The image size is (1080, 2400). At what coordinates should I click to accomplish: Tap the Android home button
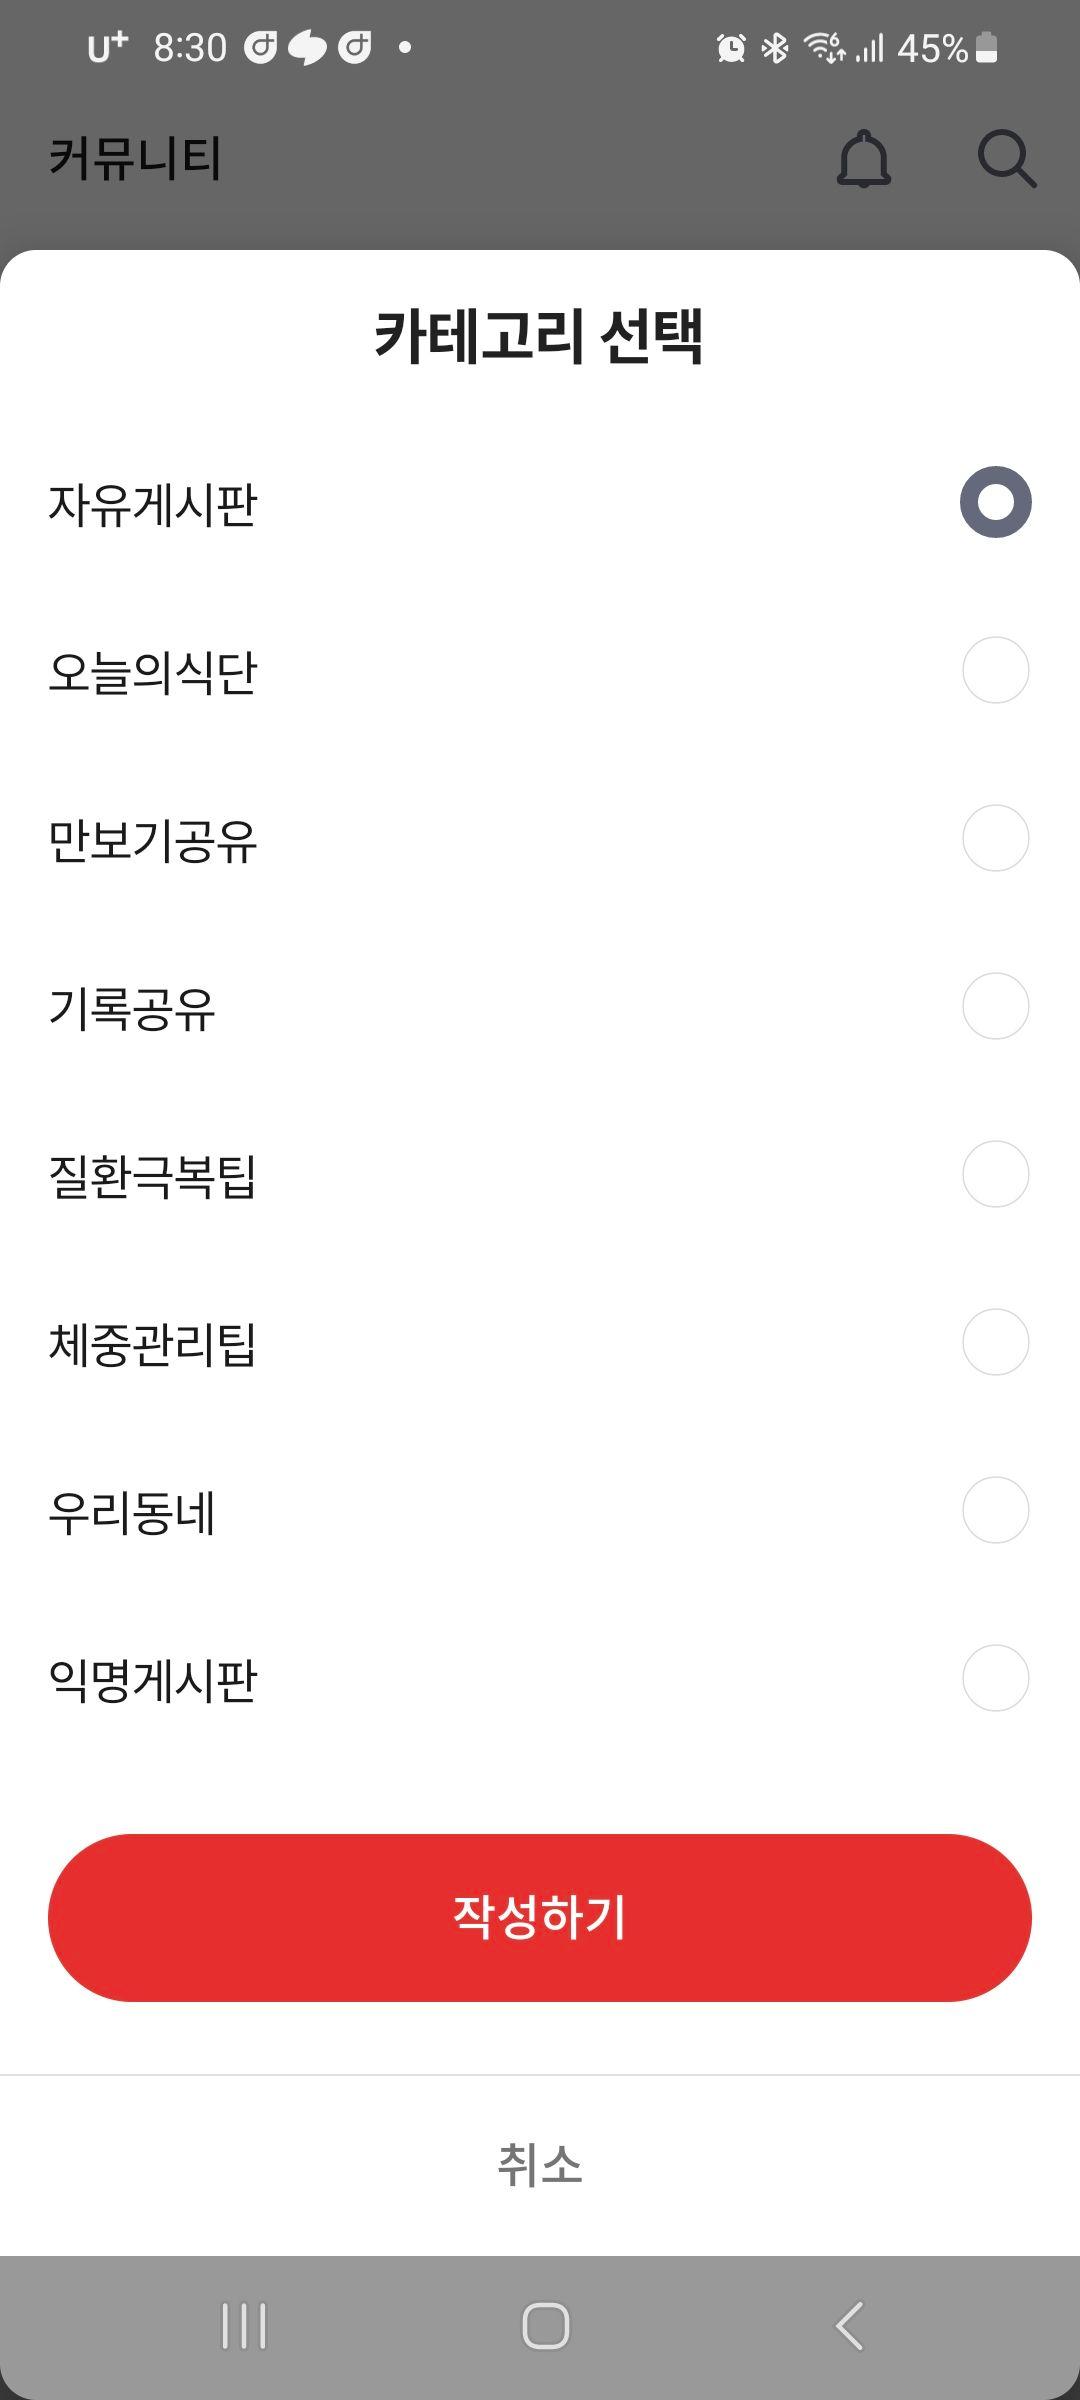(x=546, y=2326)
